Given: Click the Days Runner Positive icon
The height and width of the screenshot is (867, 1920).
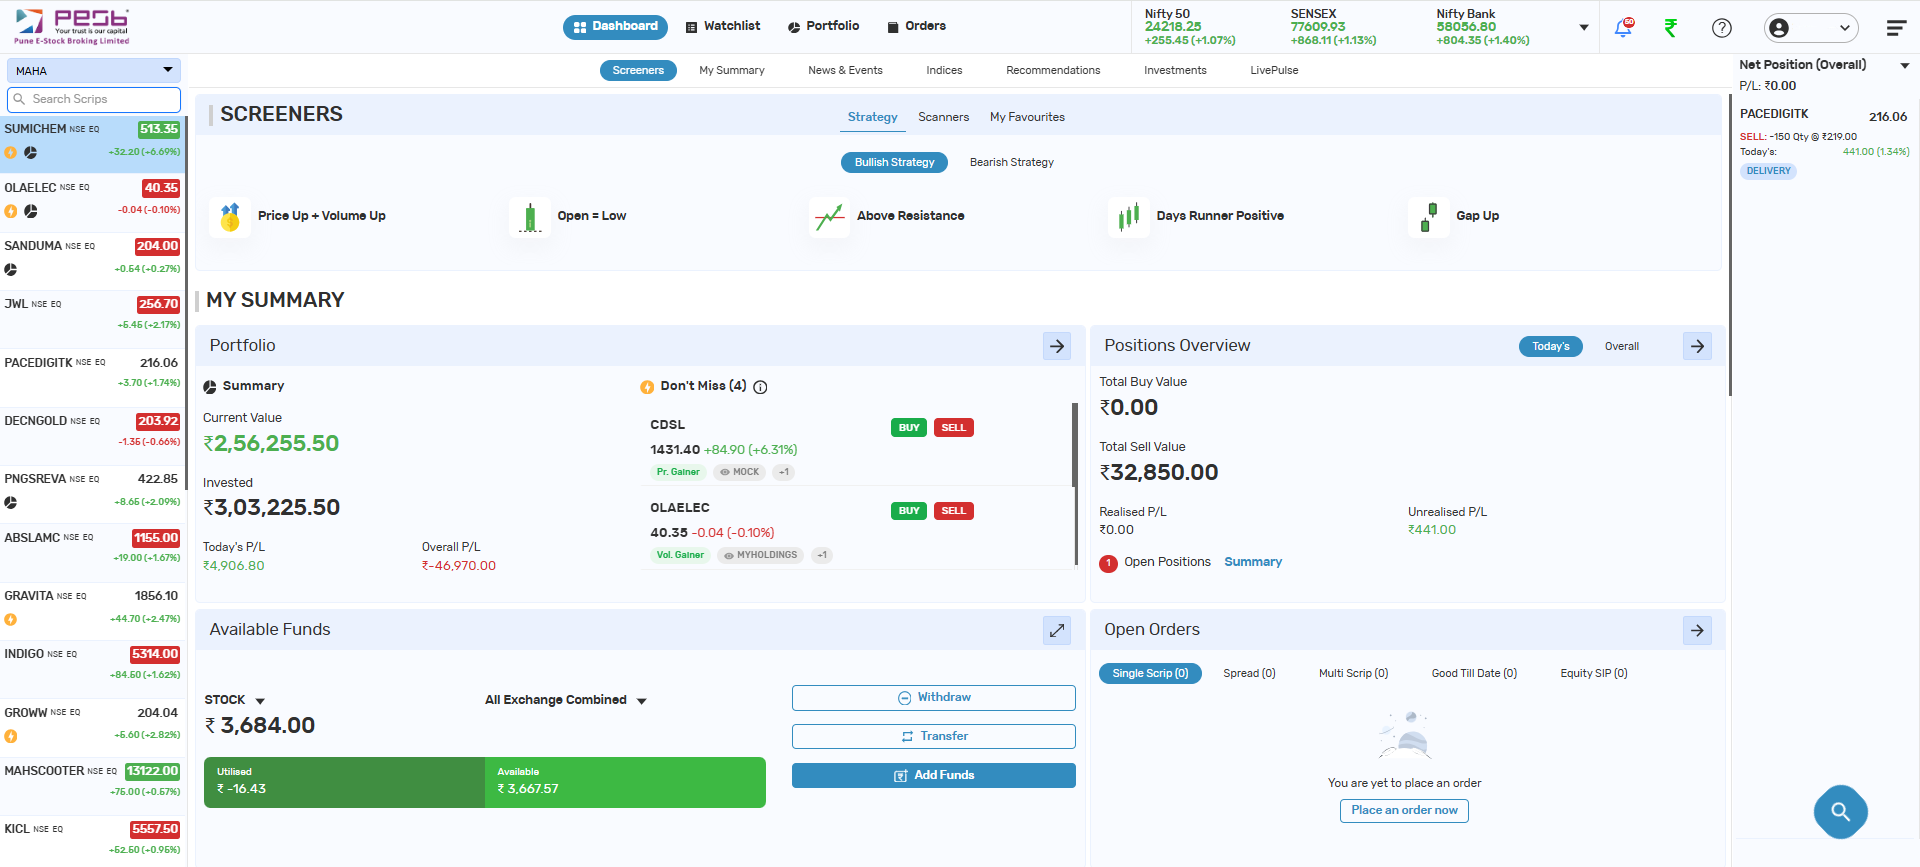Looking at the screenshot, I should click(x=1129, y=216).
